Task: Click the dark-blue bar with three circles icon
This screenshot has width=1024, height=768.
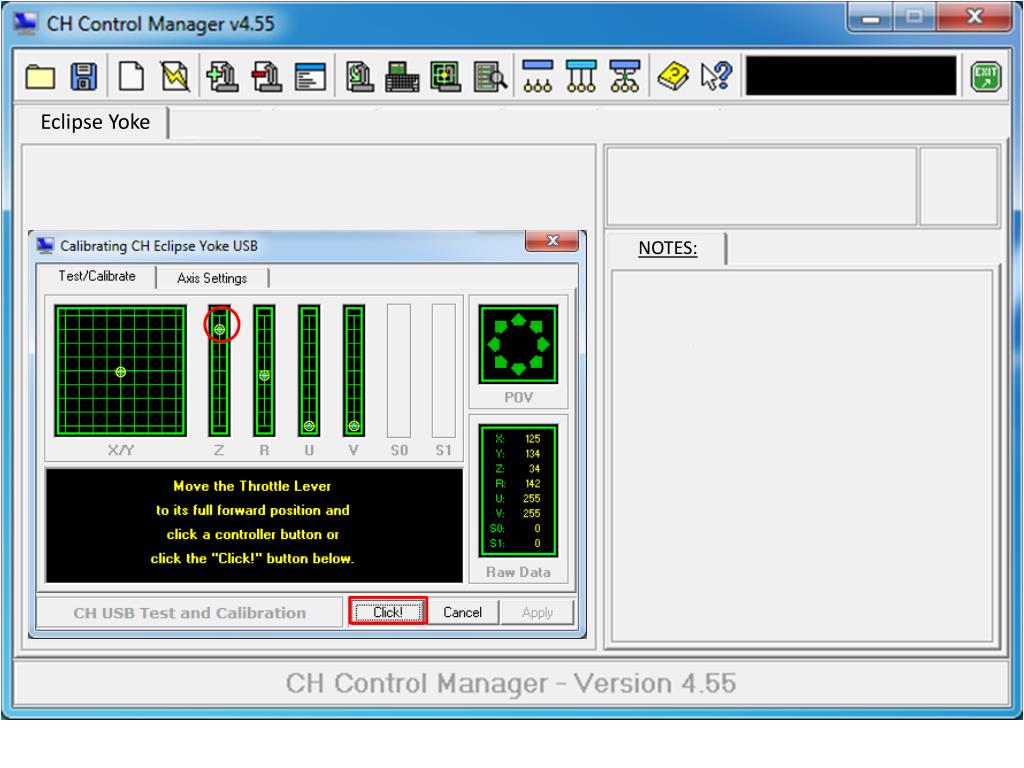Action: point(538,76)
